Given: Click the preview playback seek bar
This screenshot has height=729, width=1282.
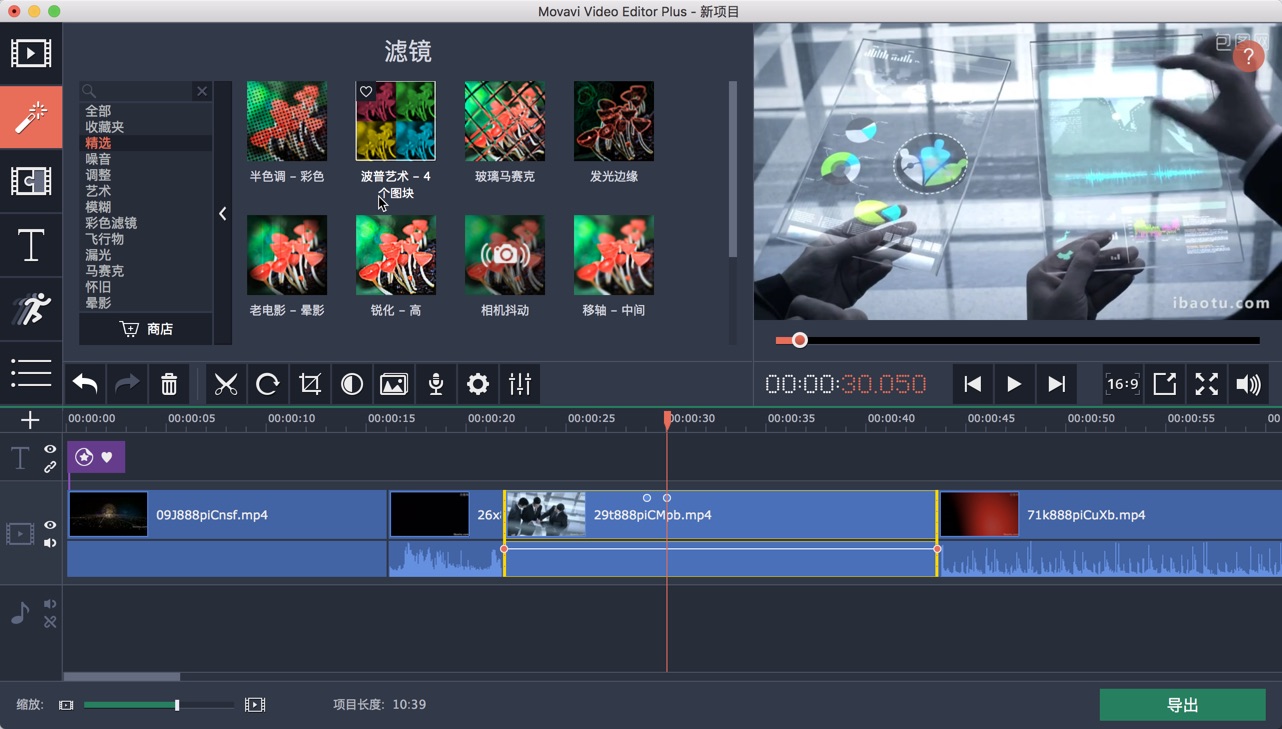Looking at the screenshot, I should (1015, 340).
